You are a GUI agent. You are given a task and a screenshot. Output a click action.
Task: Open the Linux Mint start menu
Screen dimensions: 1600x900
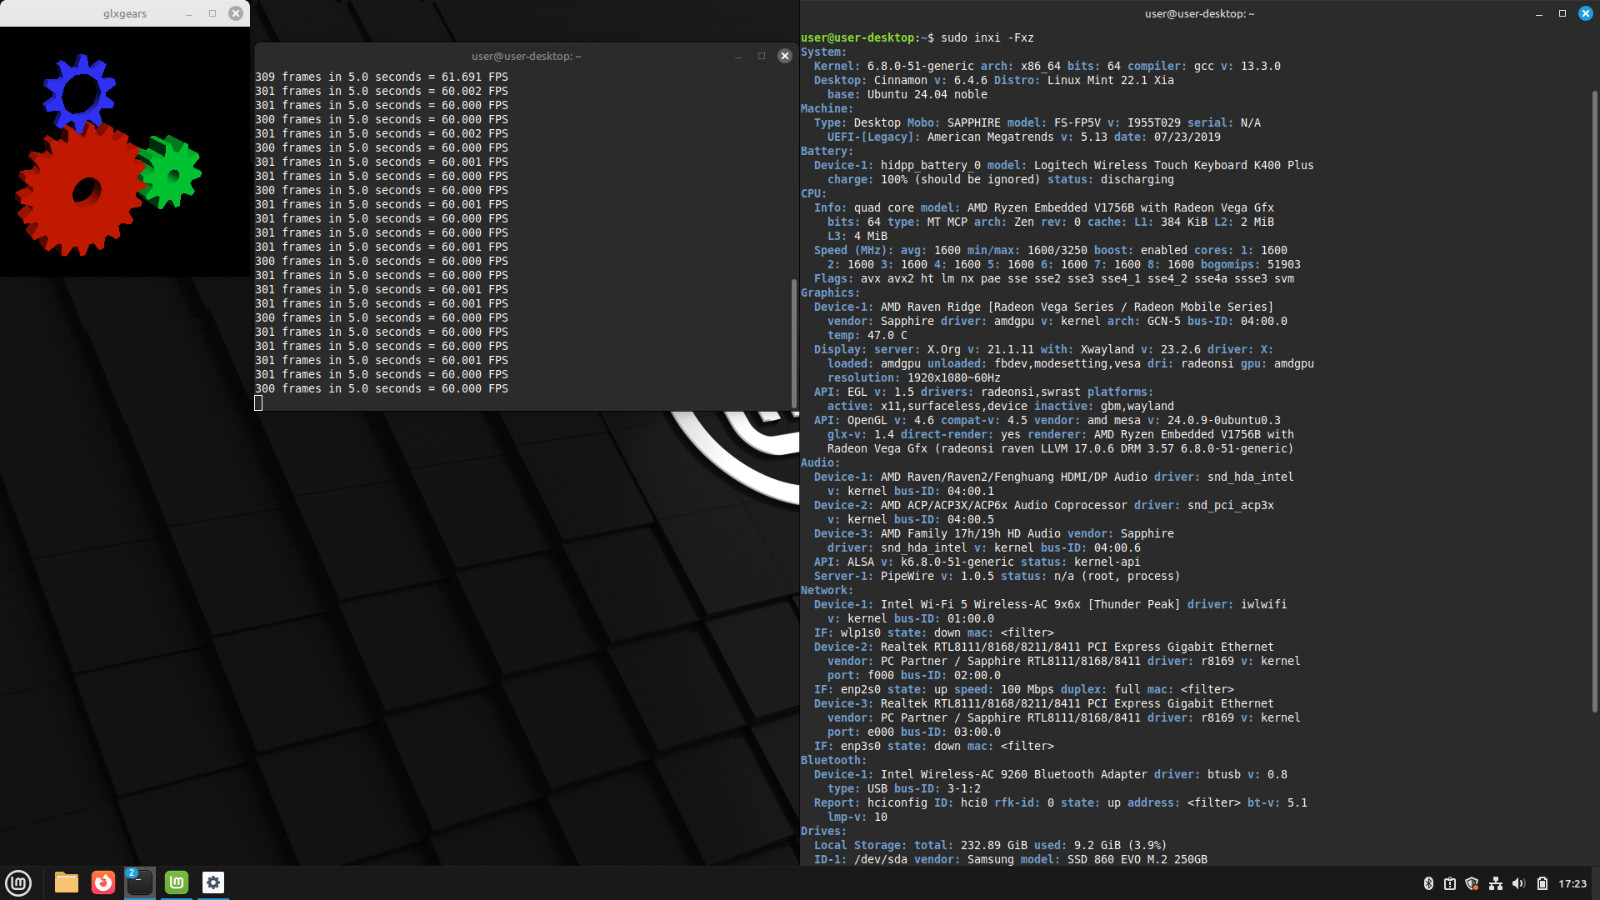(x=18, y=883)
